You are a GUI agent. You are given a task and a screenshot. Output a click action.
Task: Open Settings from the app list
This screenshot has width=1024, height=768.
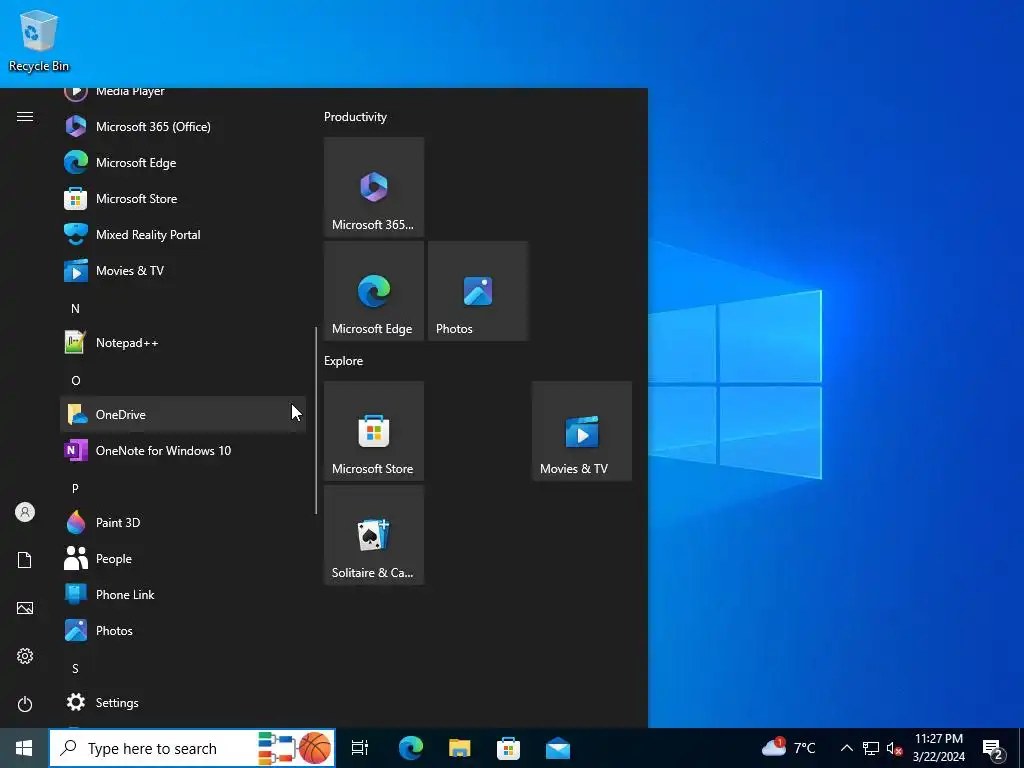(183, 703)
